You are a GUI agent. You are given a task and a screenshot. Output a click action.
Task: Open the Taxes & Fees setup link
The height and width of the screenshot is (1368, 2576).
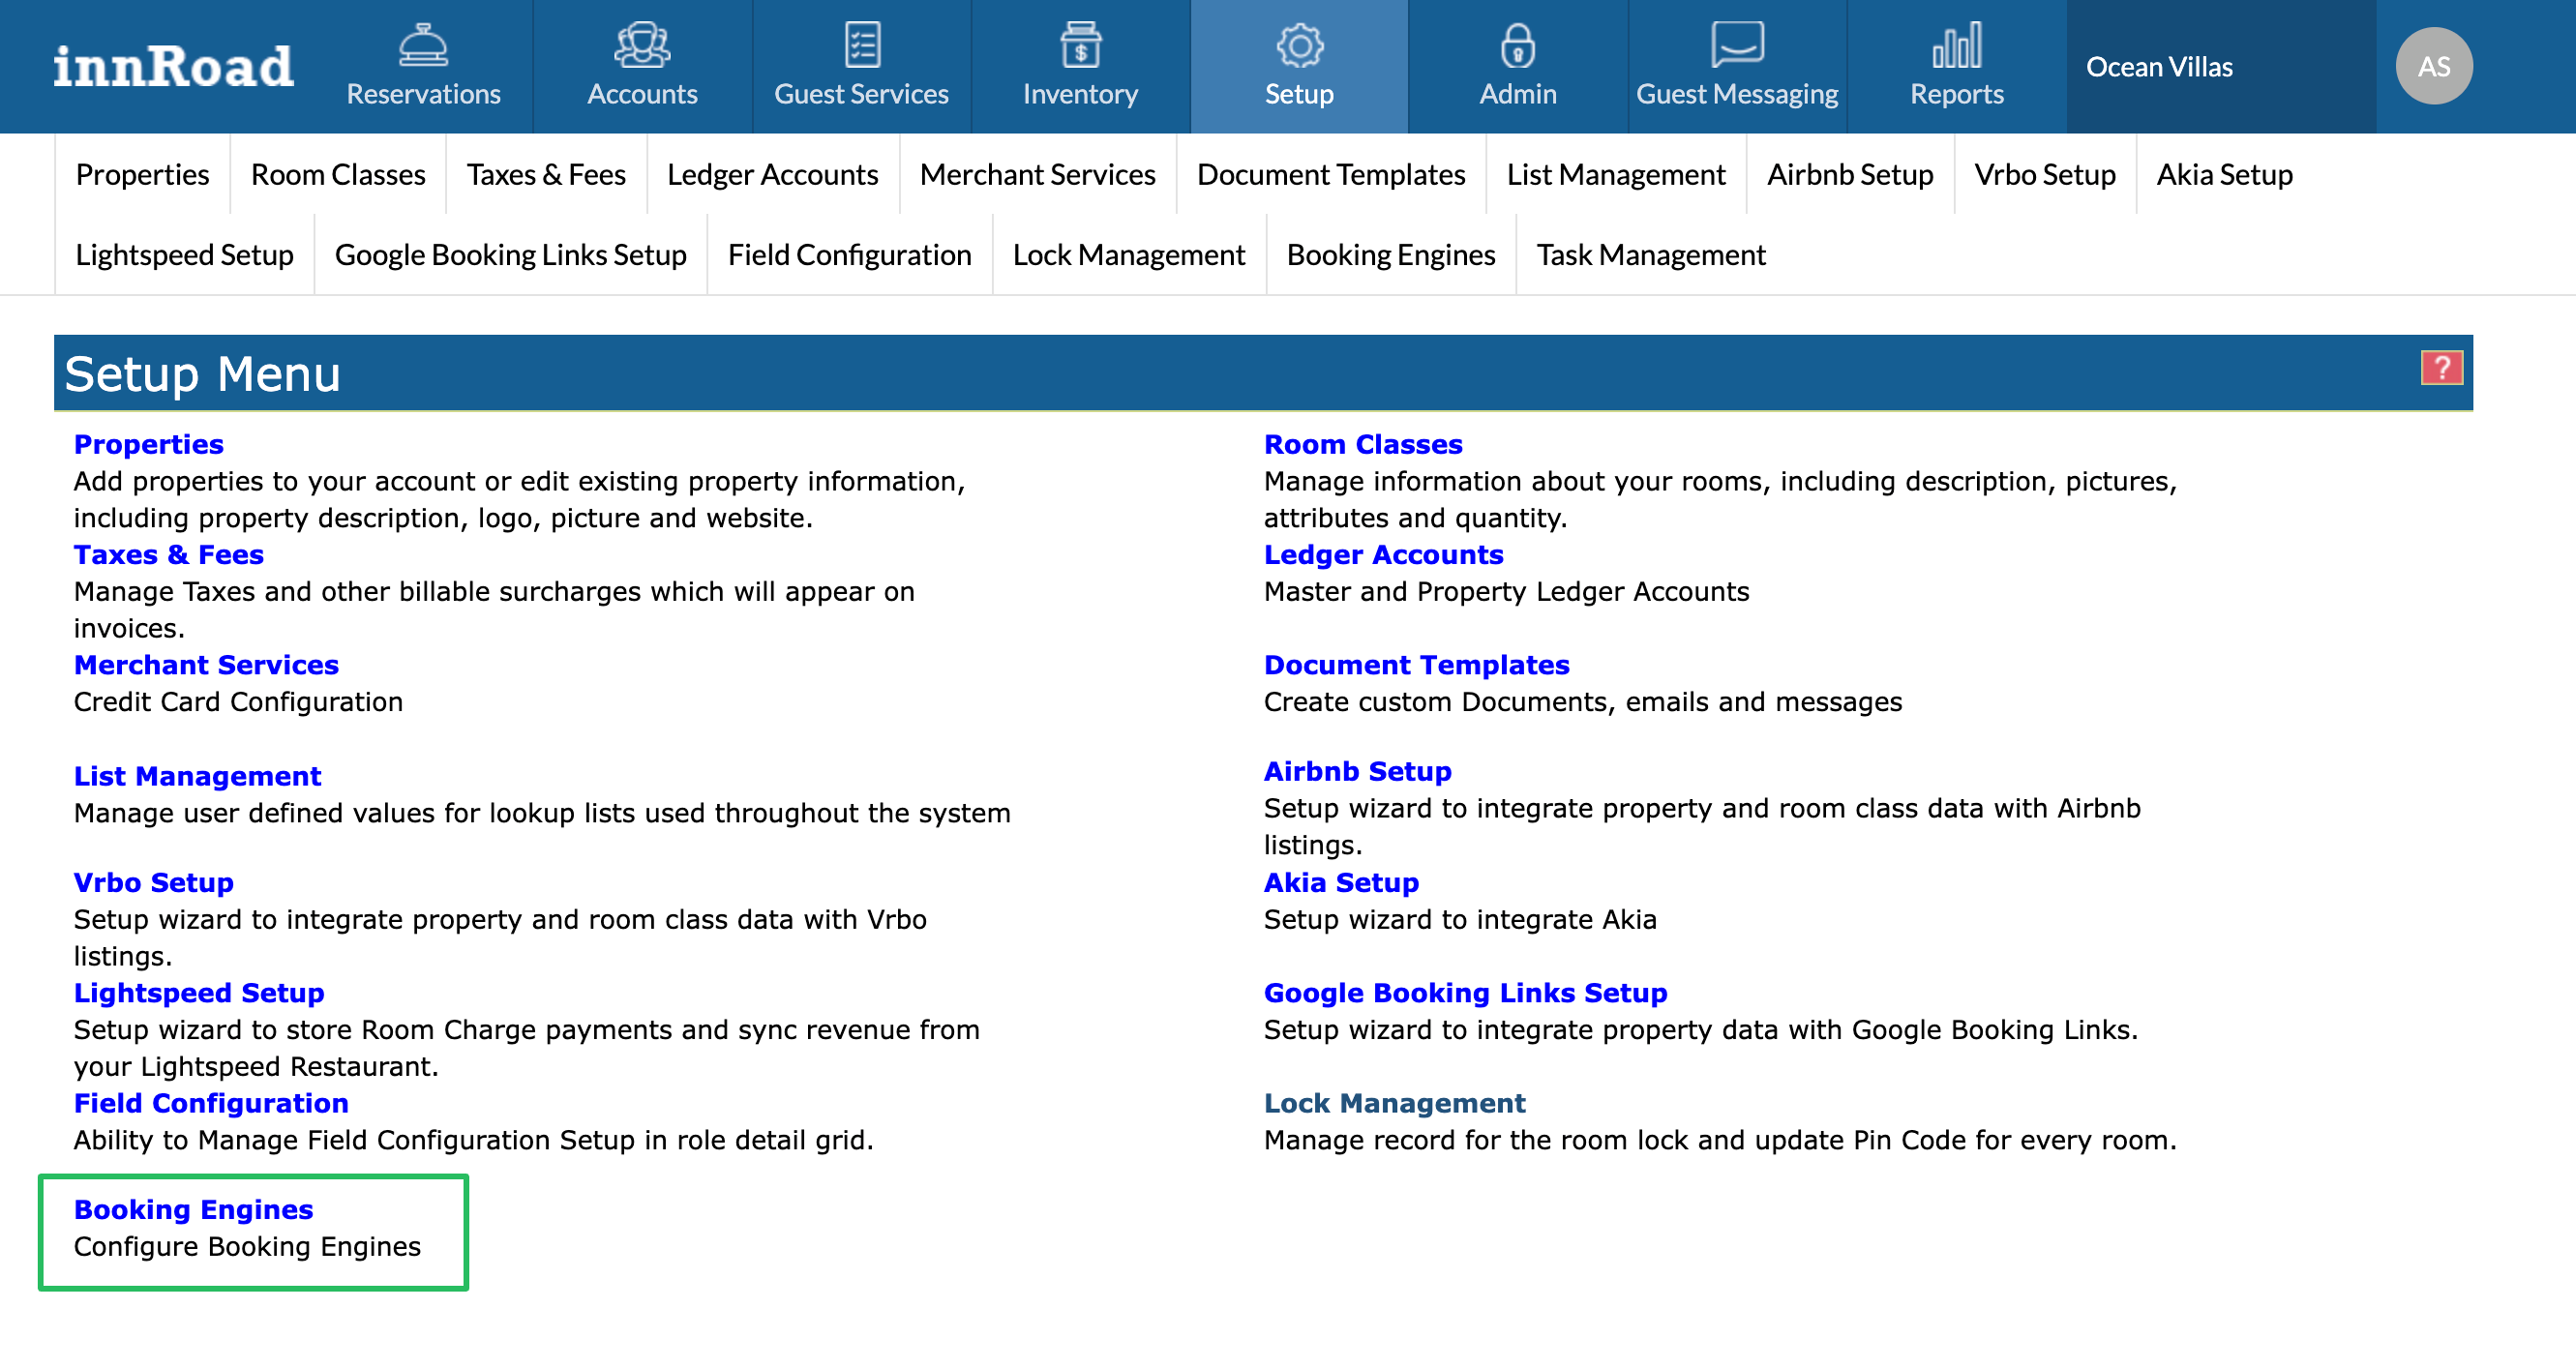tap(168, 555)
